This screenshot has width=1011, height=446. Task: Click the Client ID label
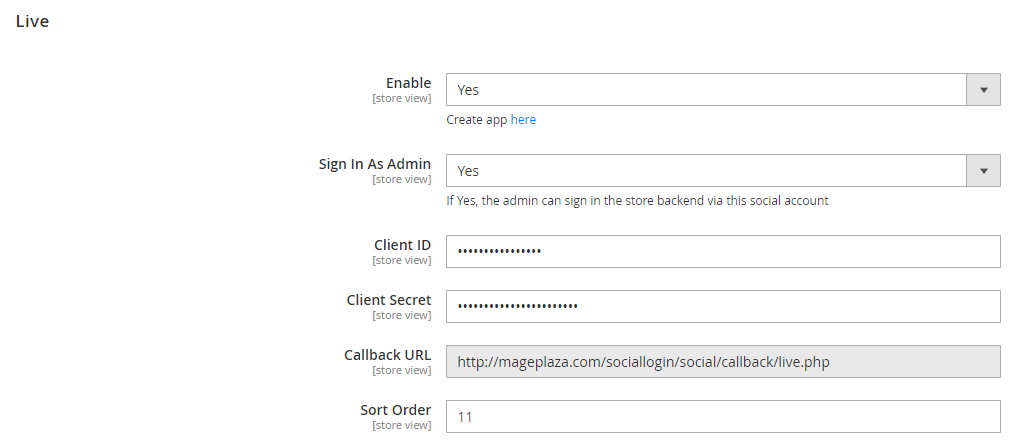(x=402, y=245)
